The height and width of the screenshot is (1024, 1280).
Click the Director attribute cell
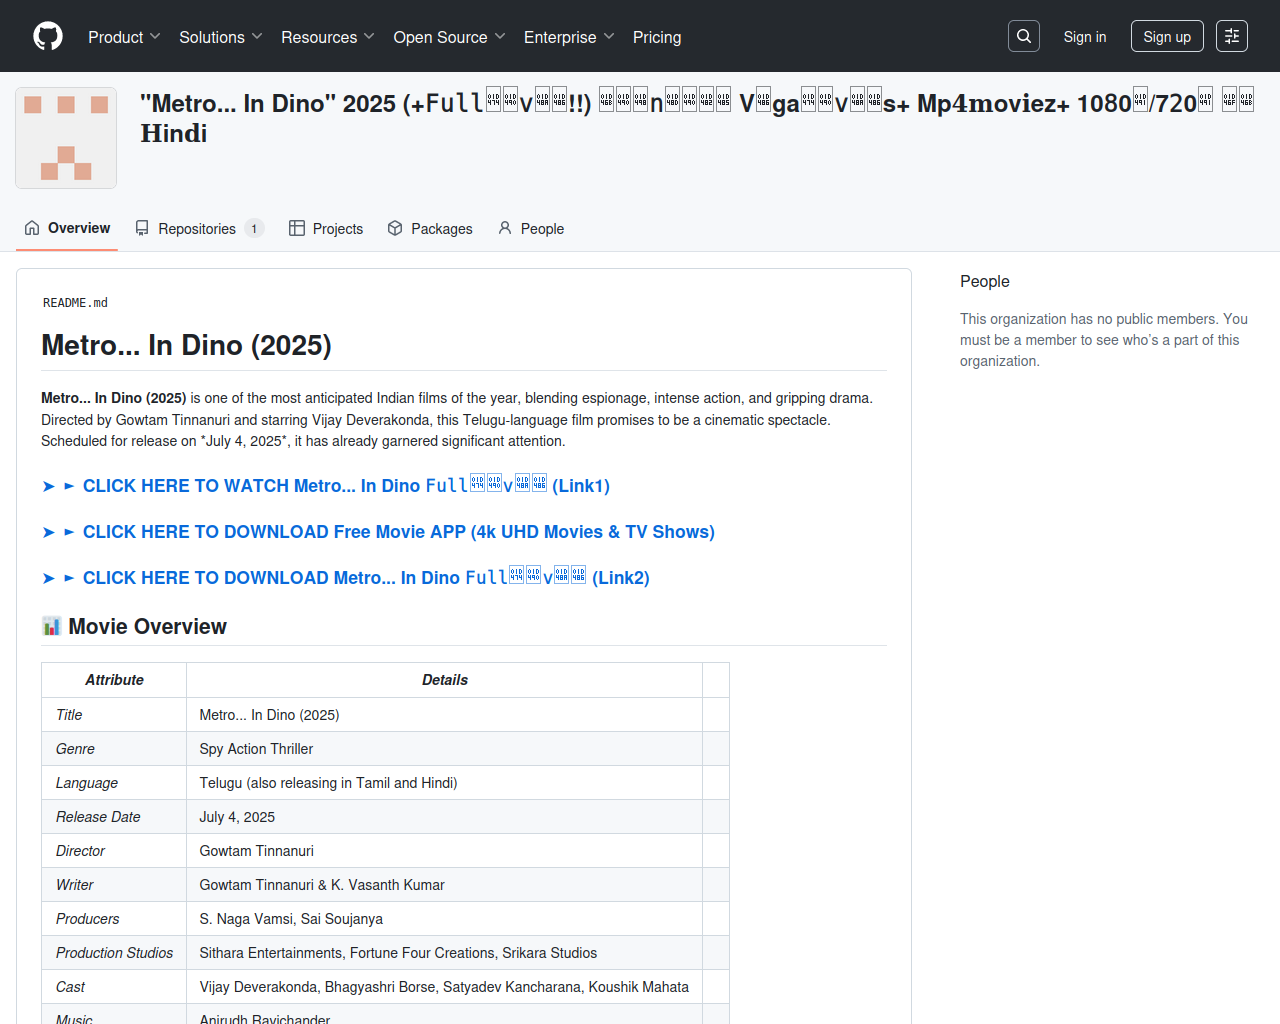[x=114, y=851]
